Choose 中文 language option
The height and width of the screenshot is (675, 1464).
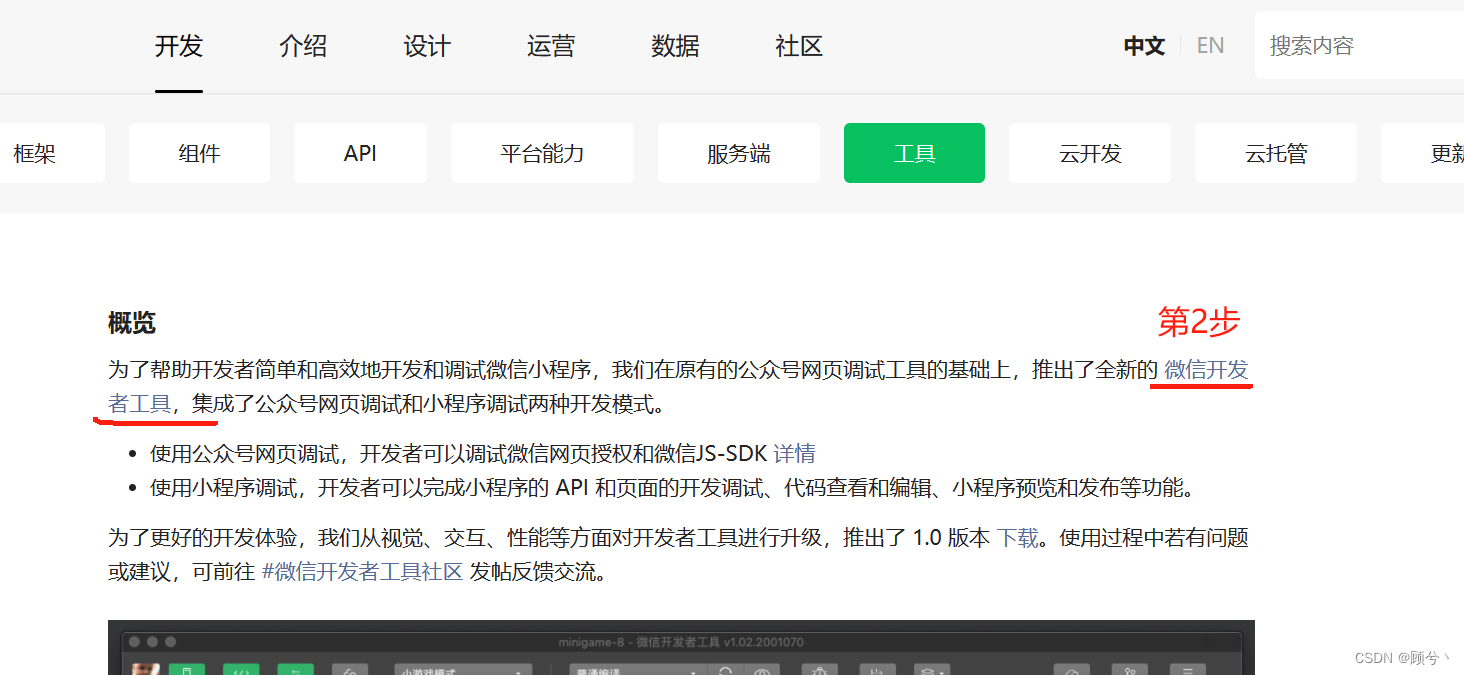click(x=1144, y=46)
